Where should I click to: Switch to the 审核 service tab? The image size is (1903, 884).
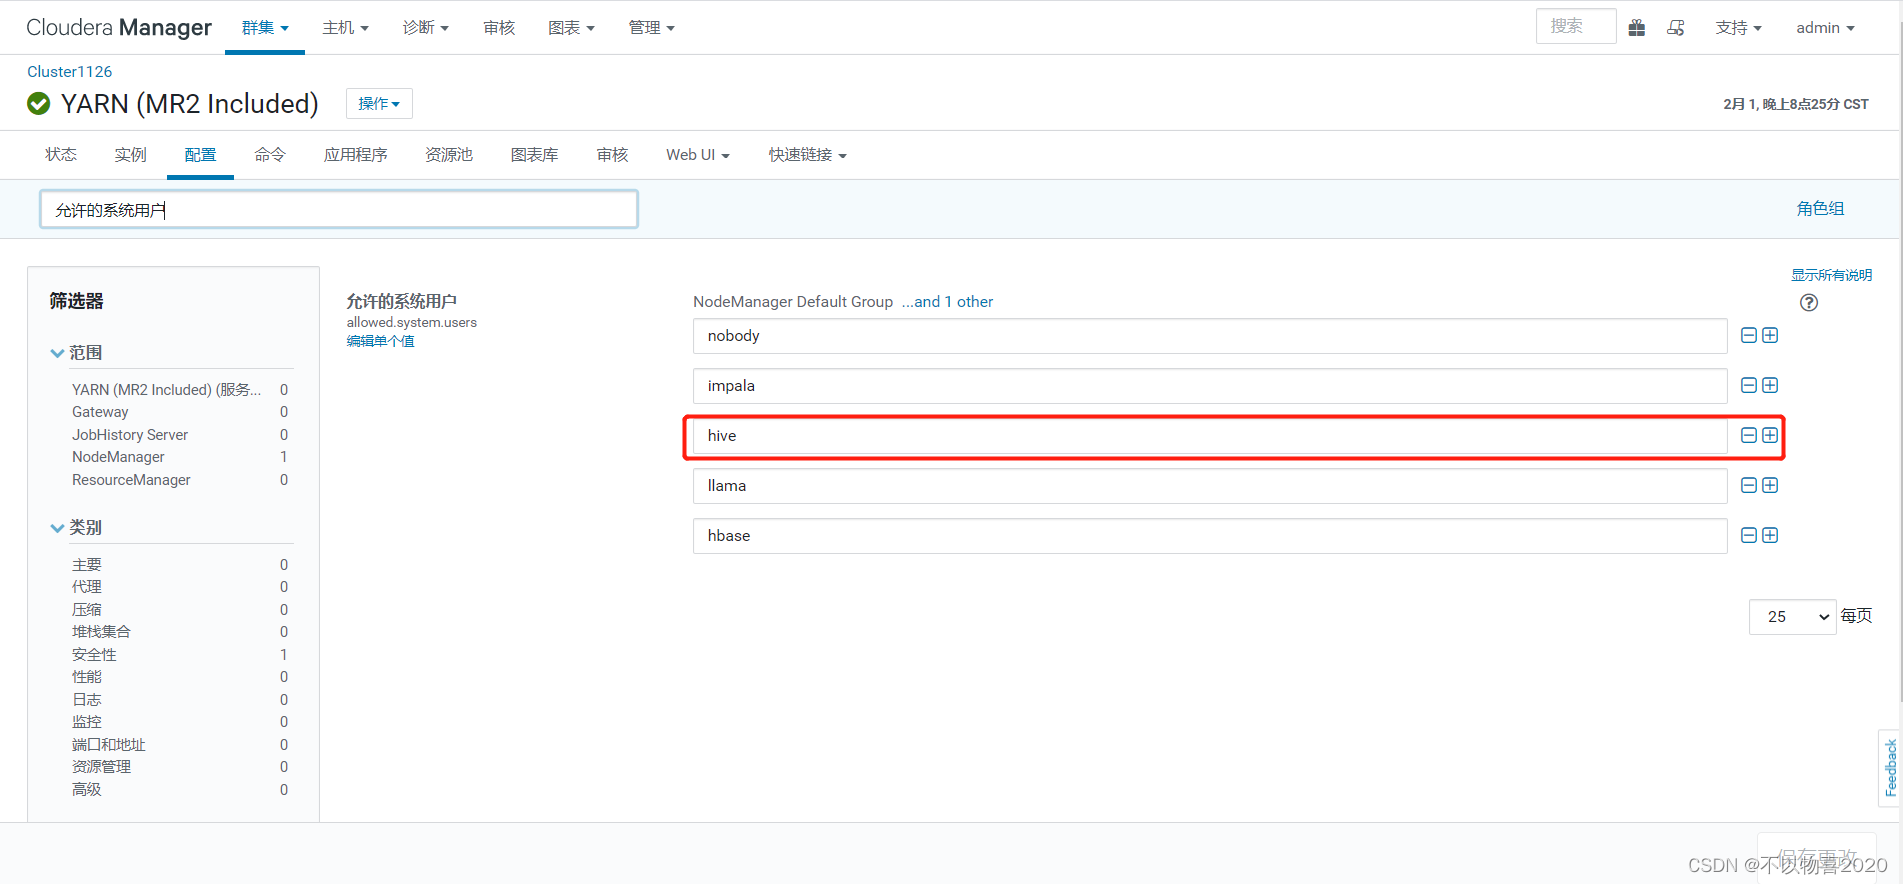tap(613, 155)
